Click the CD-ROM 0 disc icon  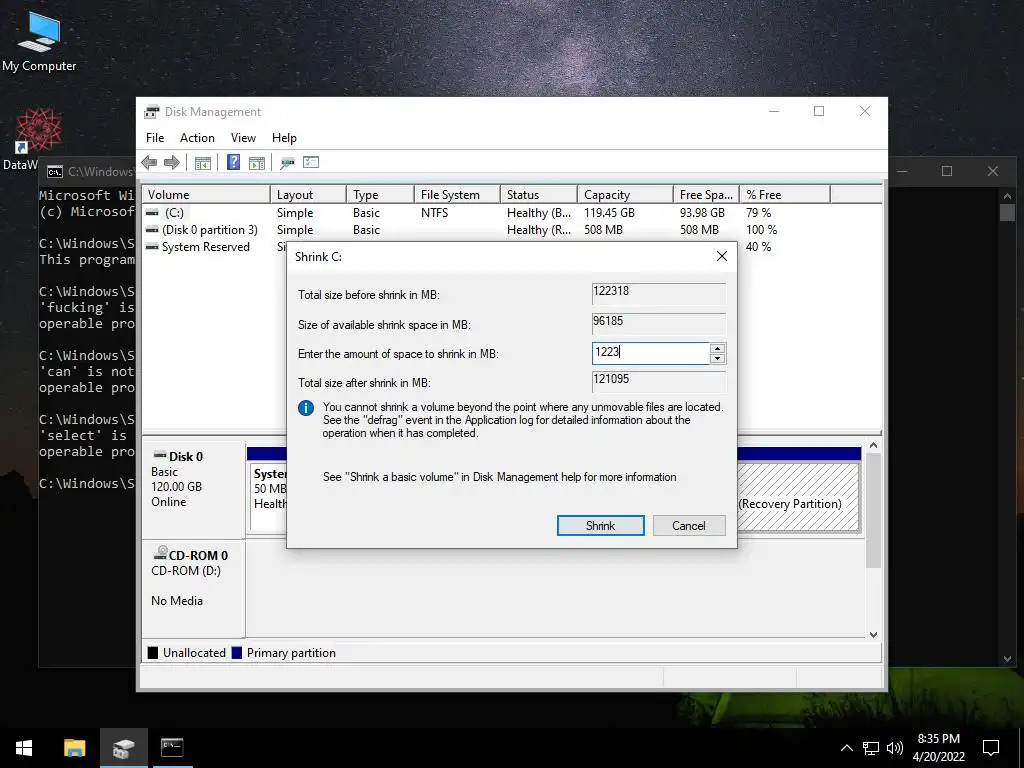(x=160, y=554)
